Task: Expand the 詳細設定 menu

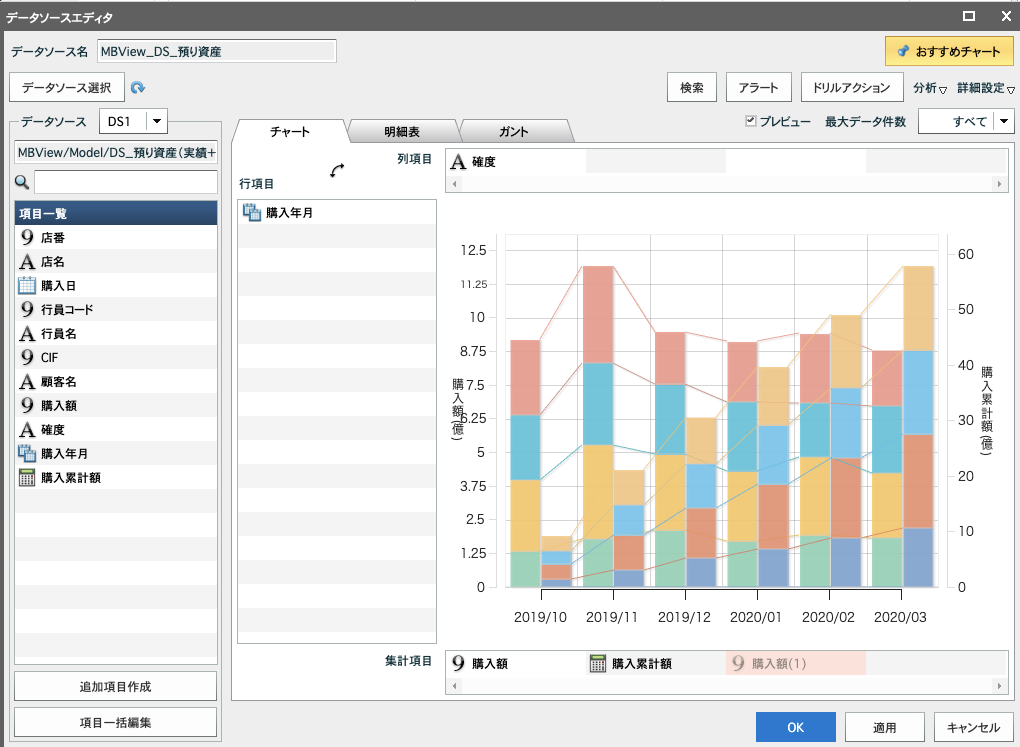Action: (x=985, y=88)
